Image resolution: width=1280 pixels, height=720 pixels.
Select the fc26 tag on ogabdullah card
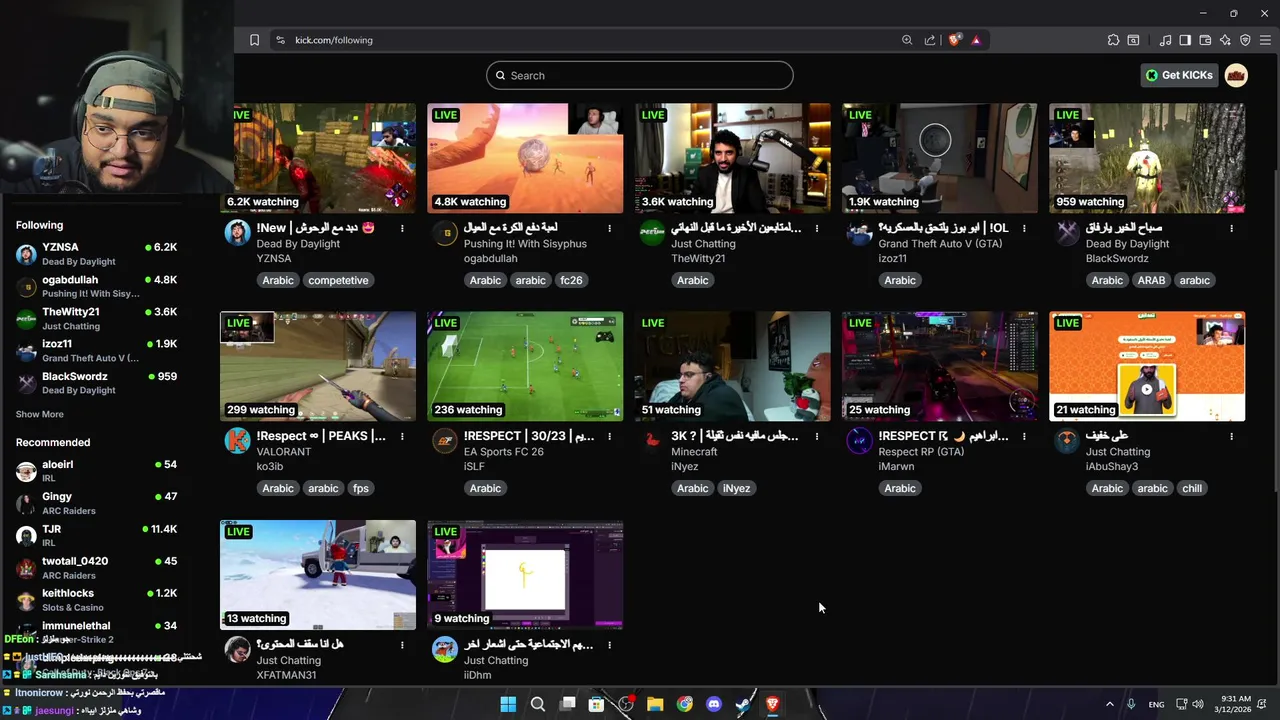[x=571, y=280]
